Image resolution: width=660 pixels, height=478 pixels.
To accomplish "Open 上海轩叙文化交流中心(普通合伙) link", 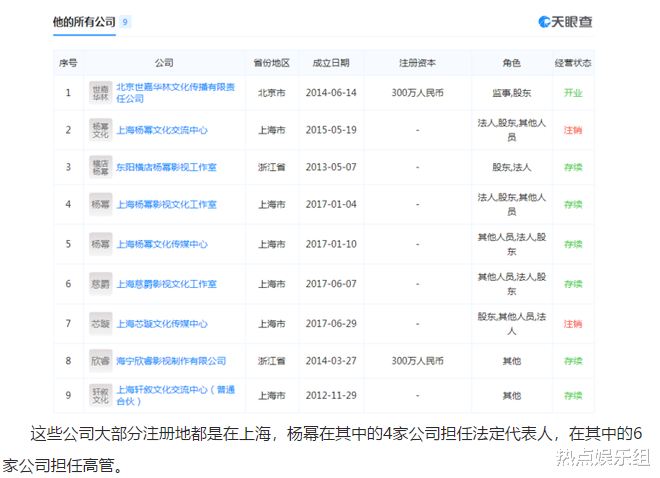I will pyautogui.click(x=176, y=396).
